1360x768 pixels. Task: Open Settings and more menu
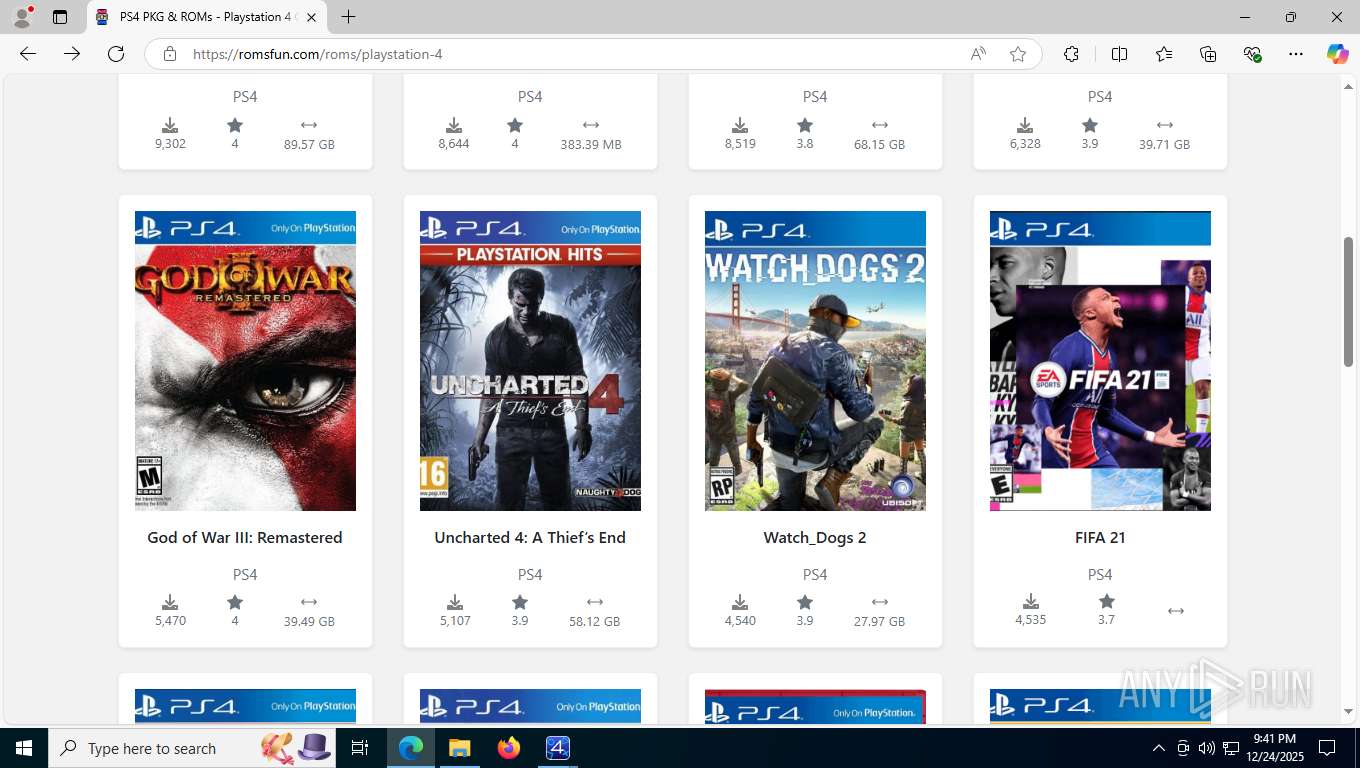pyautogui.click(x=1296, y=54)
